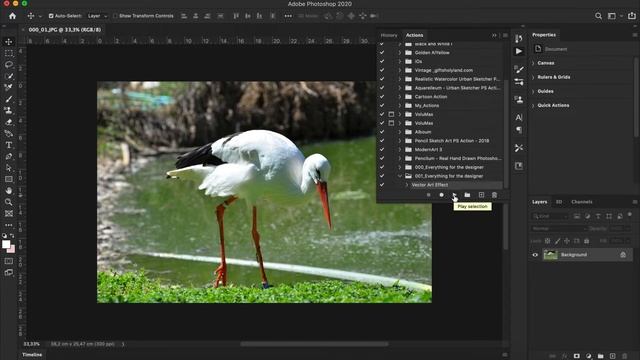
Task: Open the Properties tab
Action: [544, 35]
